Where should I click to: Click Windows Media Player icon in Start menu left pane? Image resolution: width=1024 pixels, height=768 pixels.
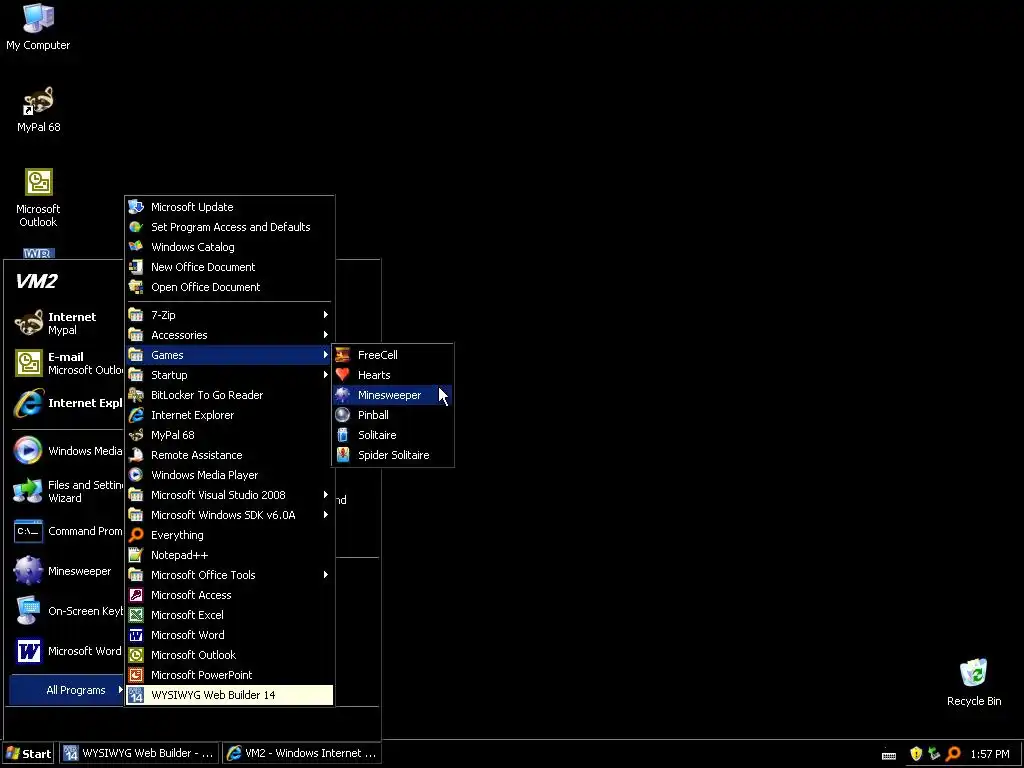tap(28, 451)
